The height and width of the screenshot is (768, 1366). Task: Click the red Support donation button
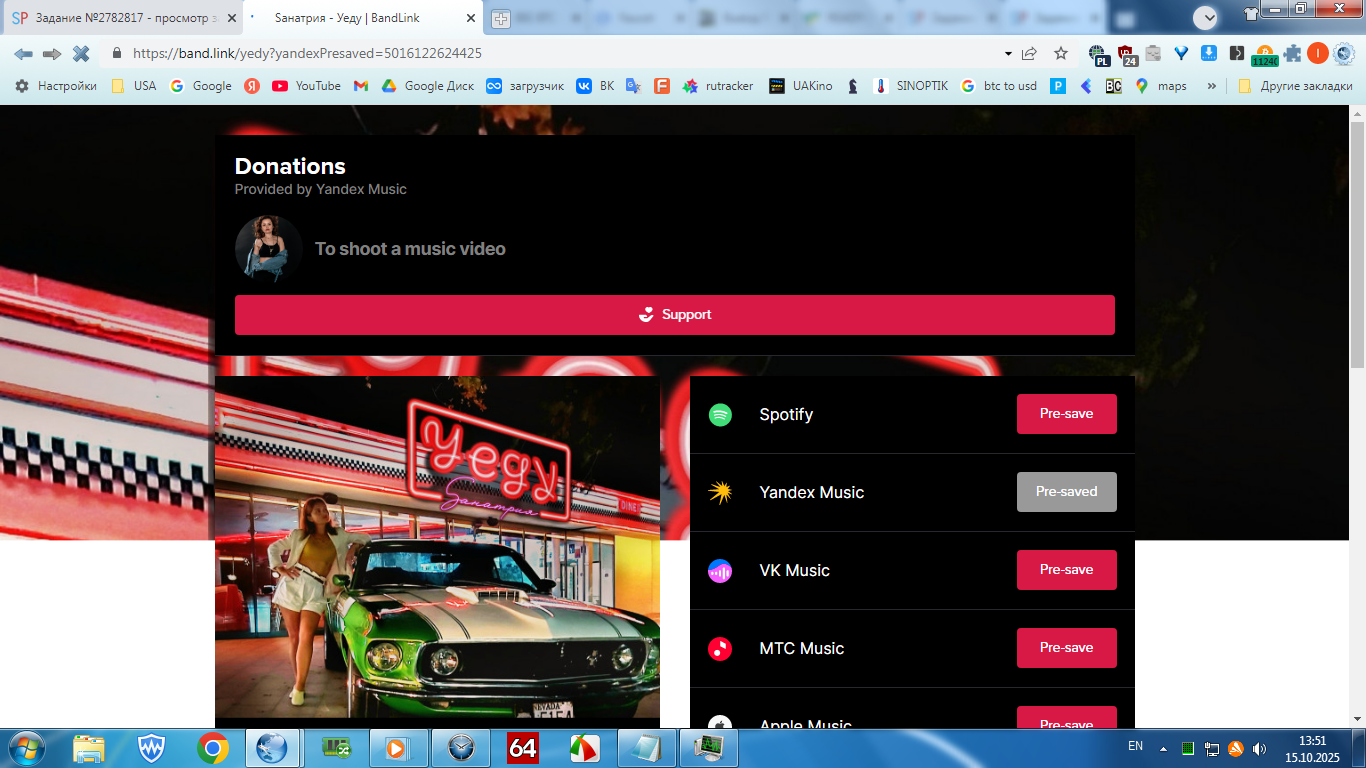[675, 315]
